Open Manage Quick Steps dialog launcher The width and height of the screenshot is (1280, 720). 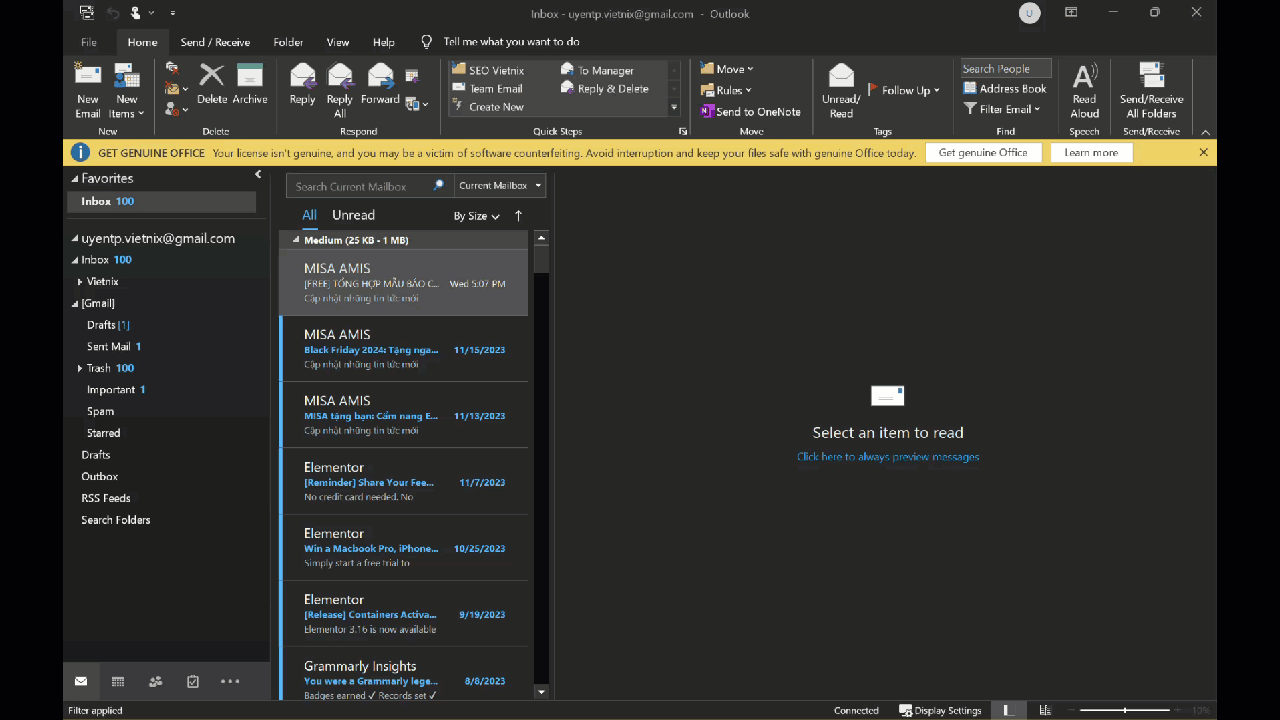click(x=684, y=131)
